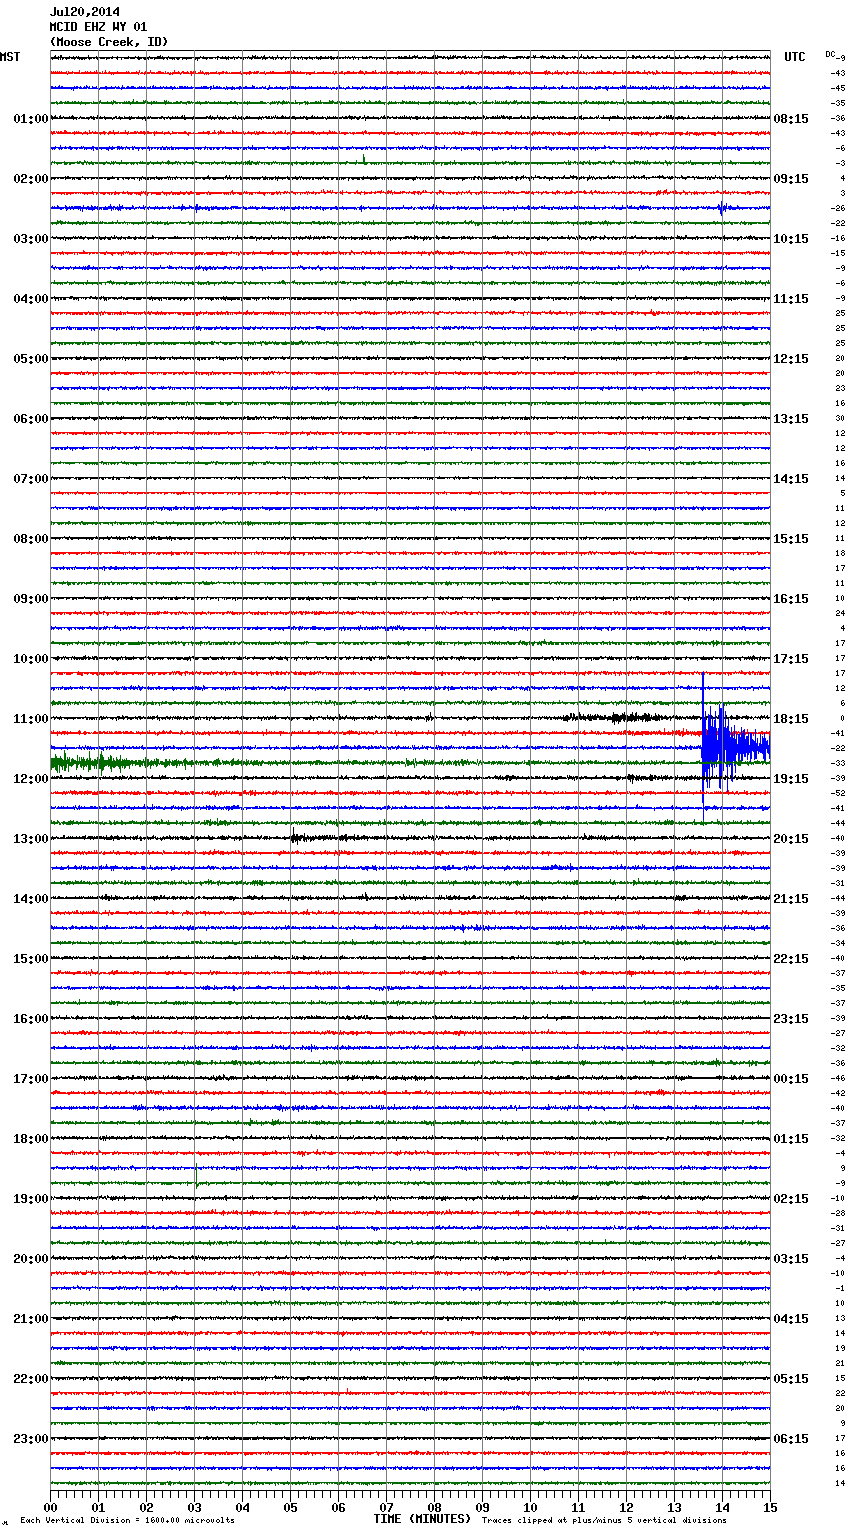This screenshot has width=850, height=1534.
Task: Click the "09:15" UTC row label
Action: click(791, 179)
